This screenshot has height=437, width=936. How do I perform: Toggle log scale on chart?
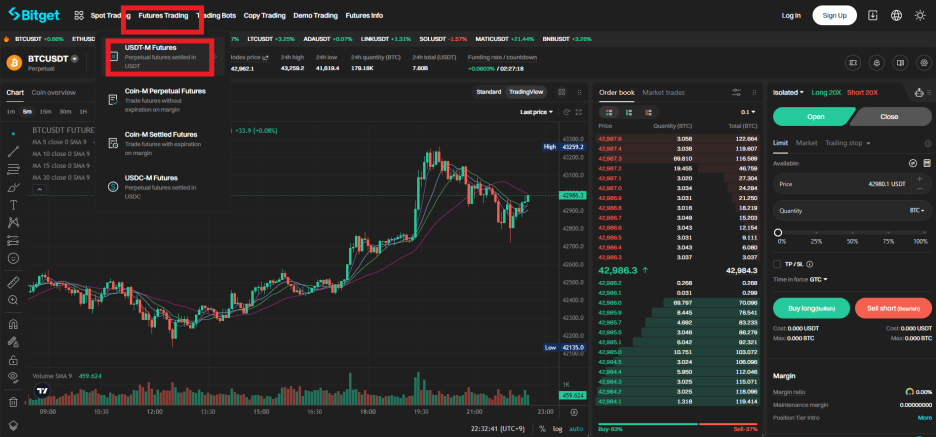[x=558, y=429]
